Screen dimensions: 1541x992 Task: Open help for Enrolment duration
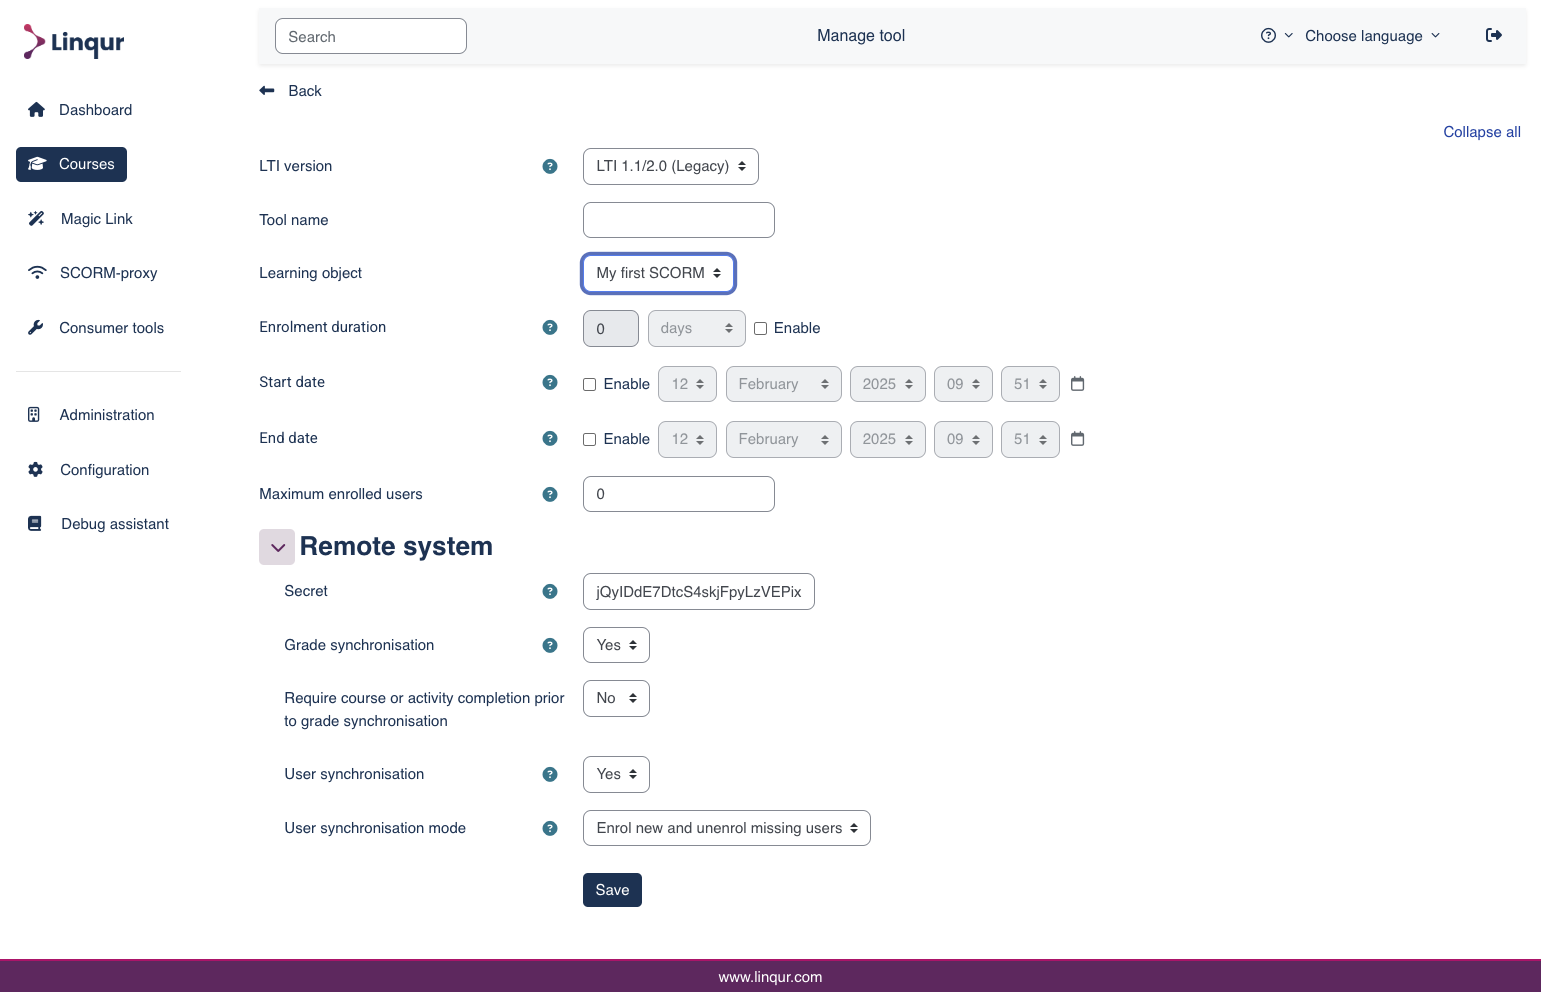coord(550,328)
